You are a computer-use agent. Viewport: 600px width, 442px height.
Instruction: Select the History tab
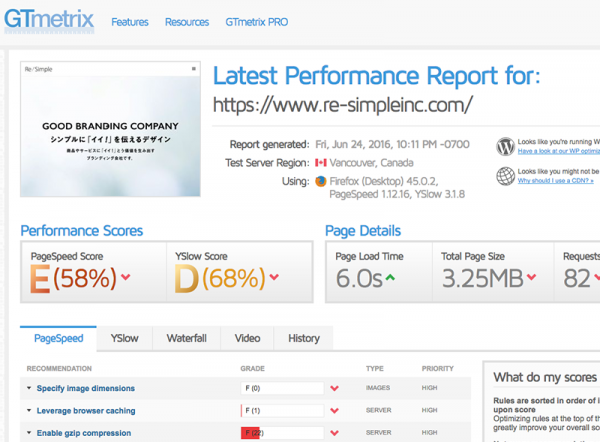[x=304, y=338]
